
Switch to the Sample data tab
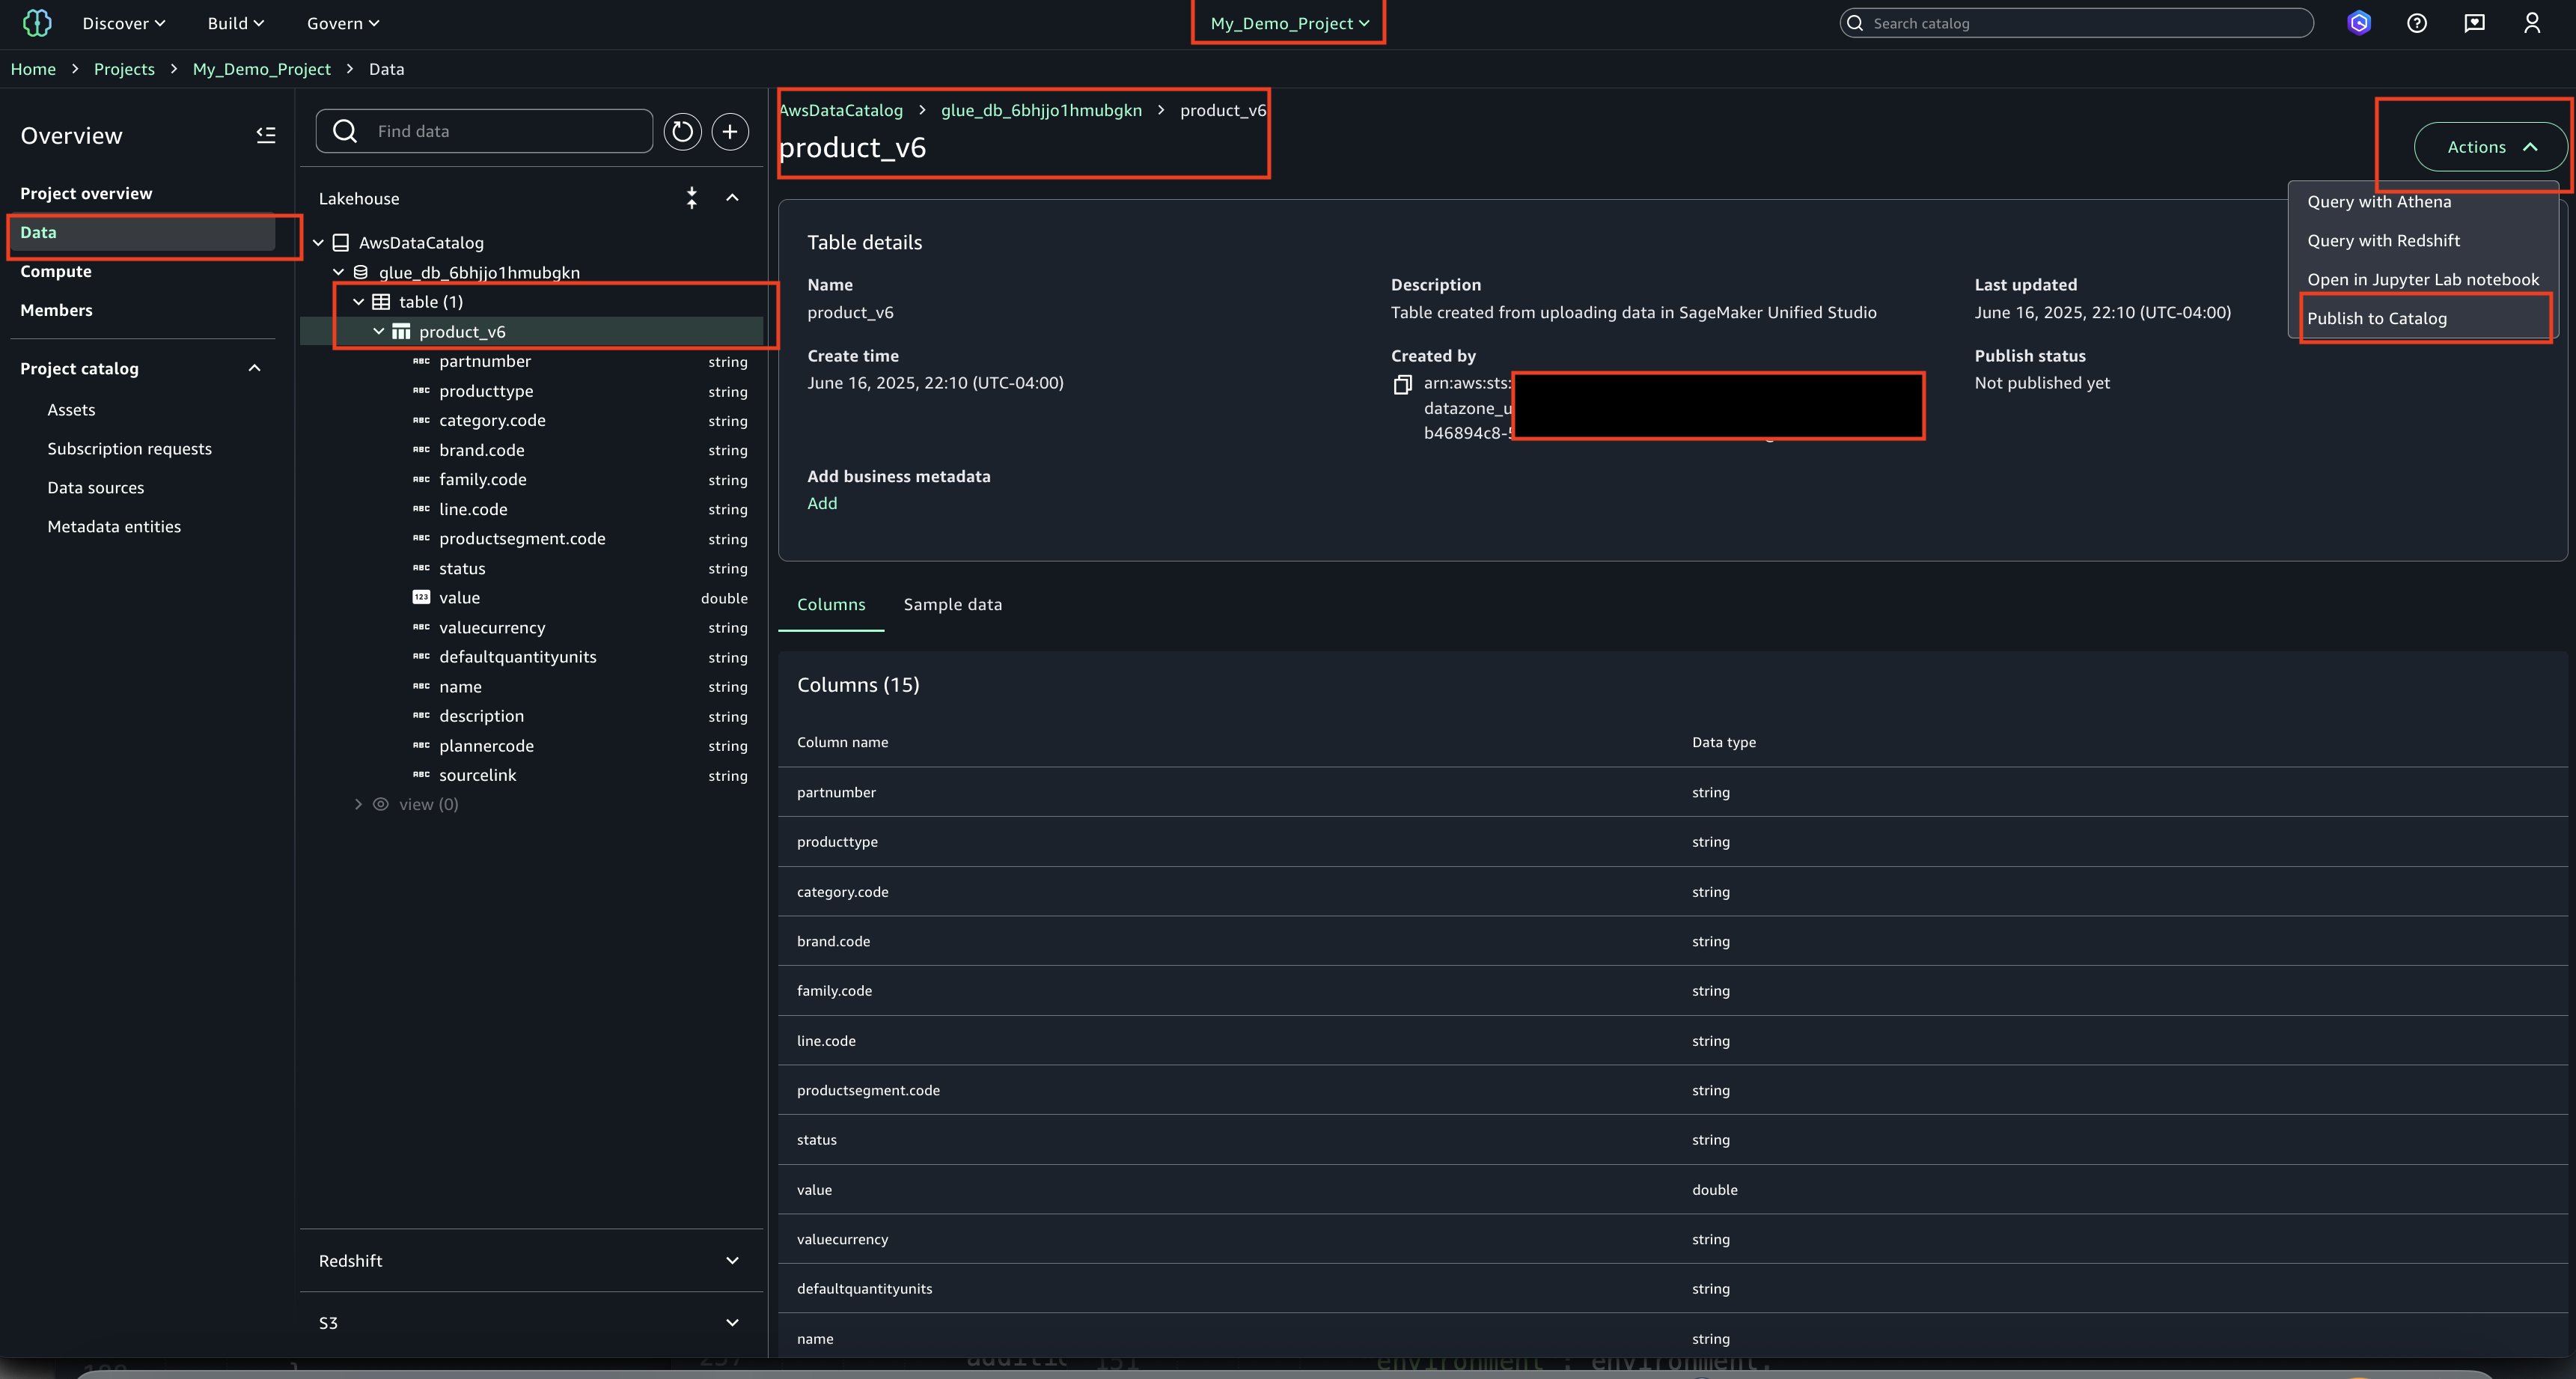[952, 604]
